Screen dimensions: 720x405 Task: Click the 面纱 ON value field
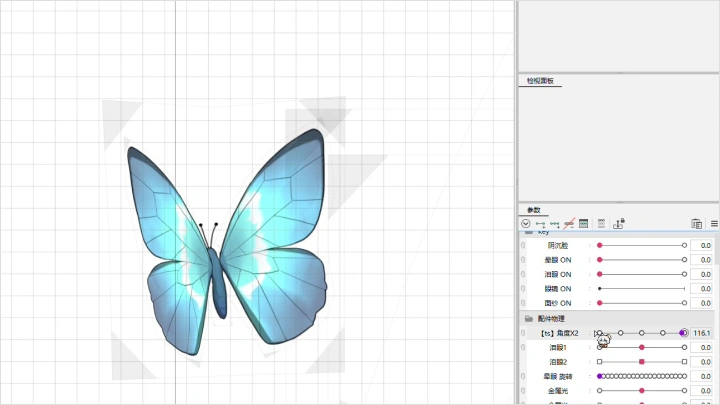coord(702,303)
